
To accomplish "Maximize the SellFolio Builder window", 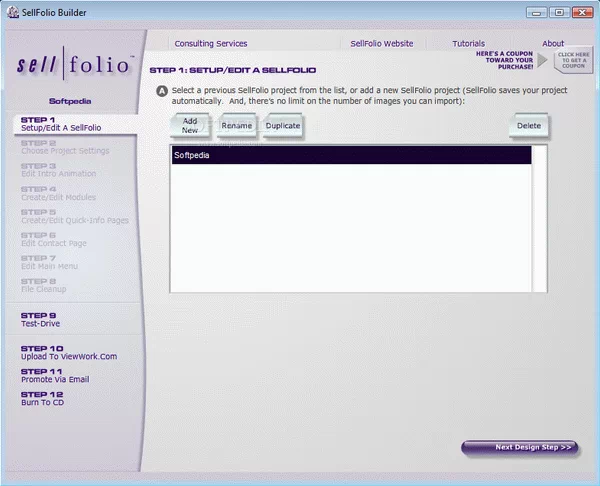I will tap(559, 13).
